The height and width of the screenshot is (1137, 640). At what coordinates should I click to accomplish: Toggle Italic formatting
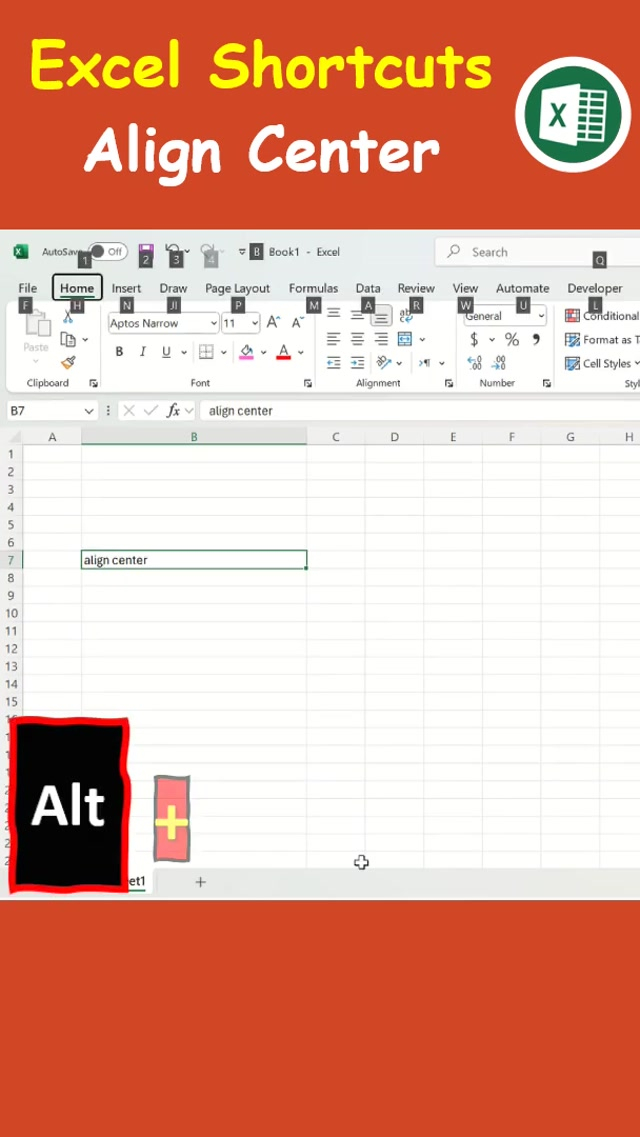(143, 352)
